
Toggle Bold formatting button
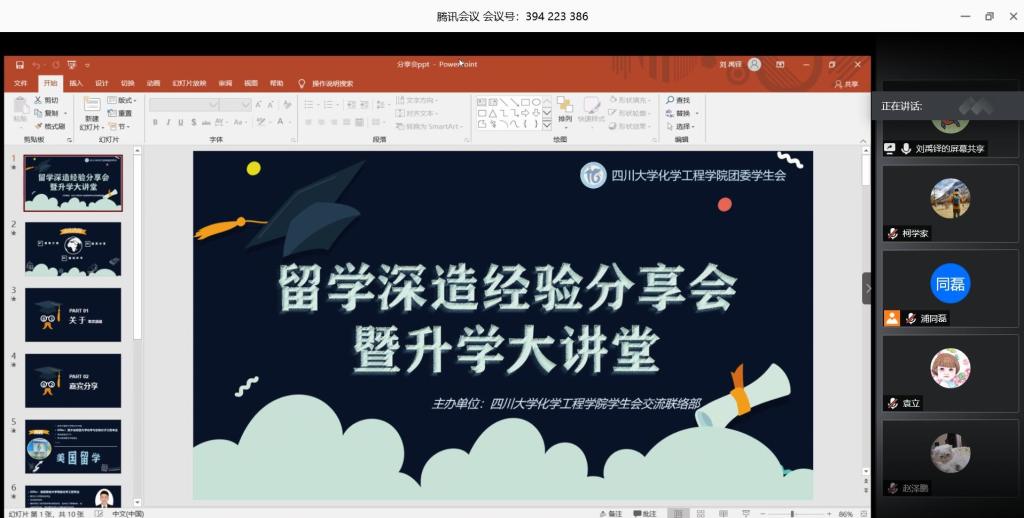tap(155, 122)
